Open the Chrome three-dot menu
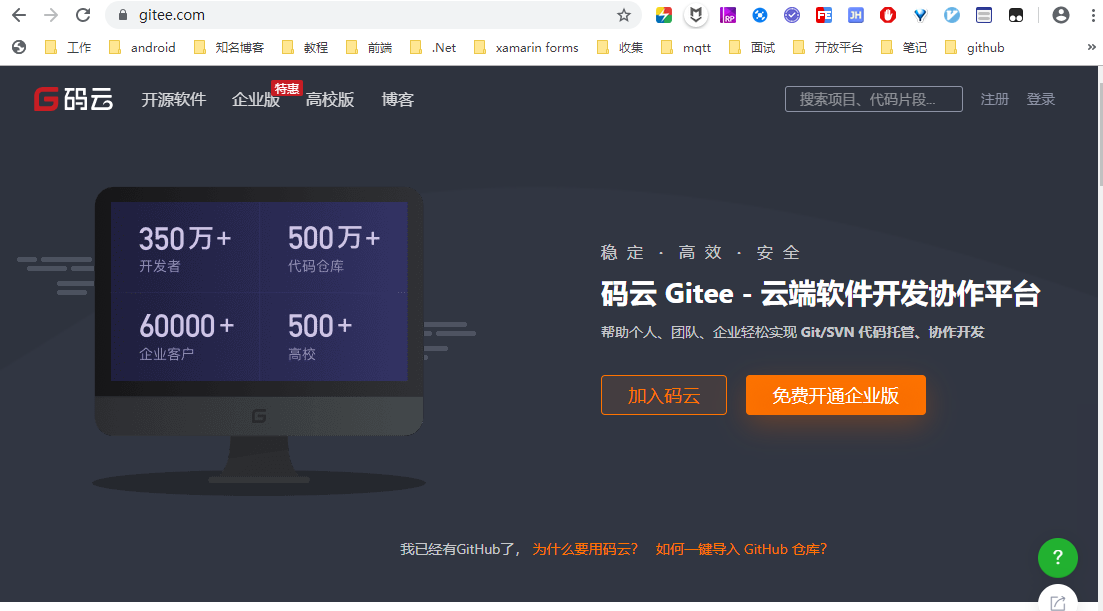This screenshot has width=1103, height=611. [x=1092, y=15]
